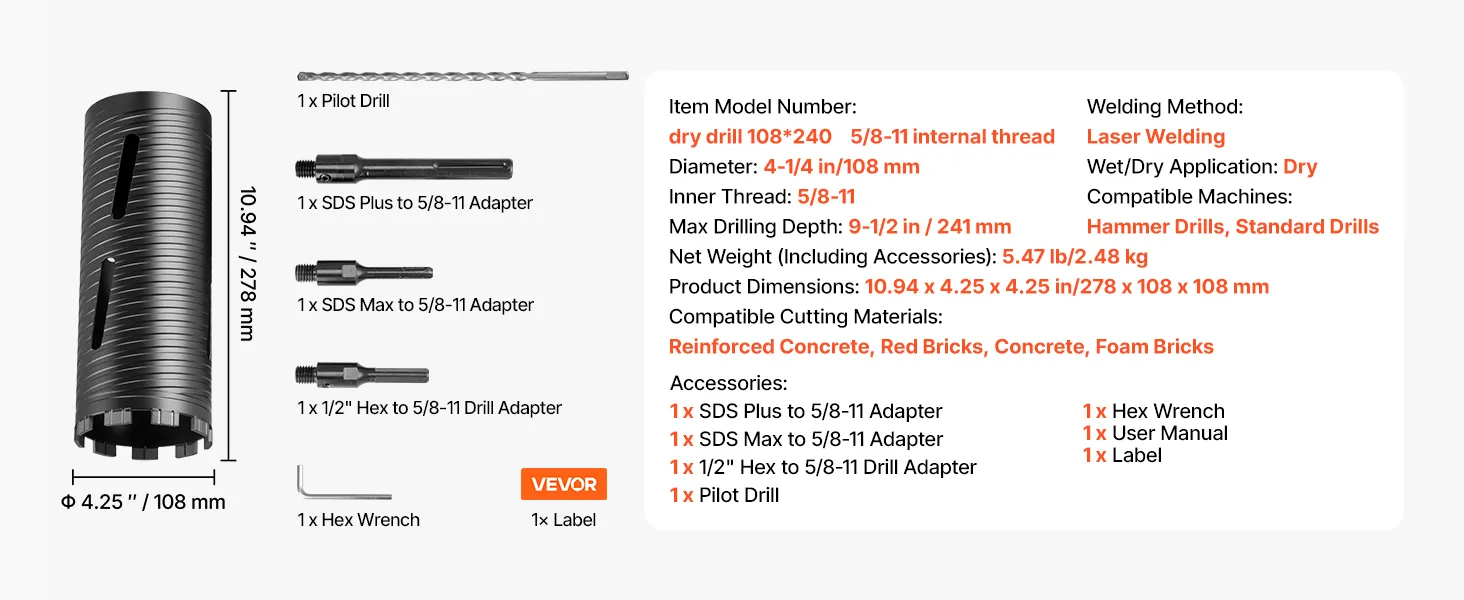Viewport: 1464px width, 600px height.
Task: Click the Product Dimensions specification line
Action: 968,287
